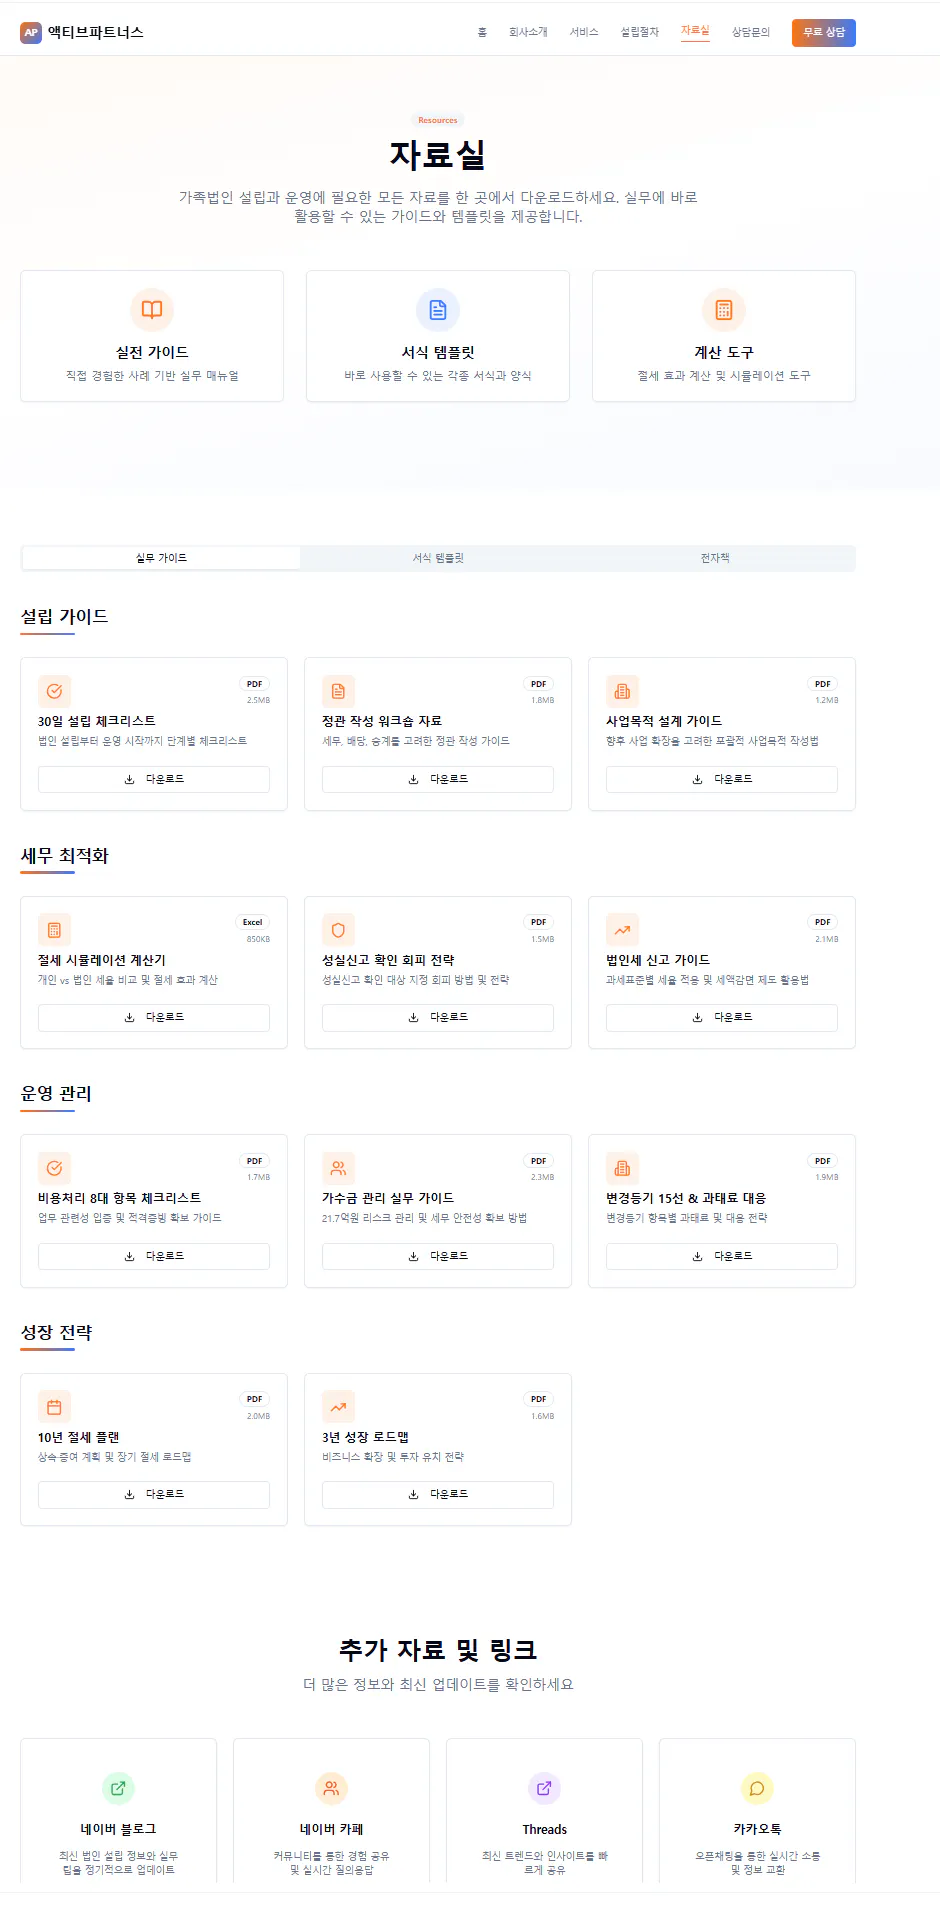Click the AP logo in the header
The height and width of the screenshot is (1910, 940).
coord(28,32)
